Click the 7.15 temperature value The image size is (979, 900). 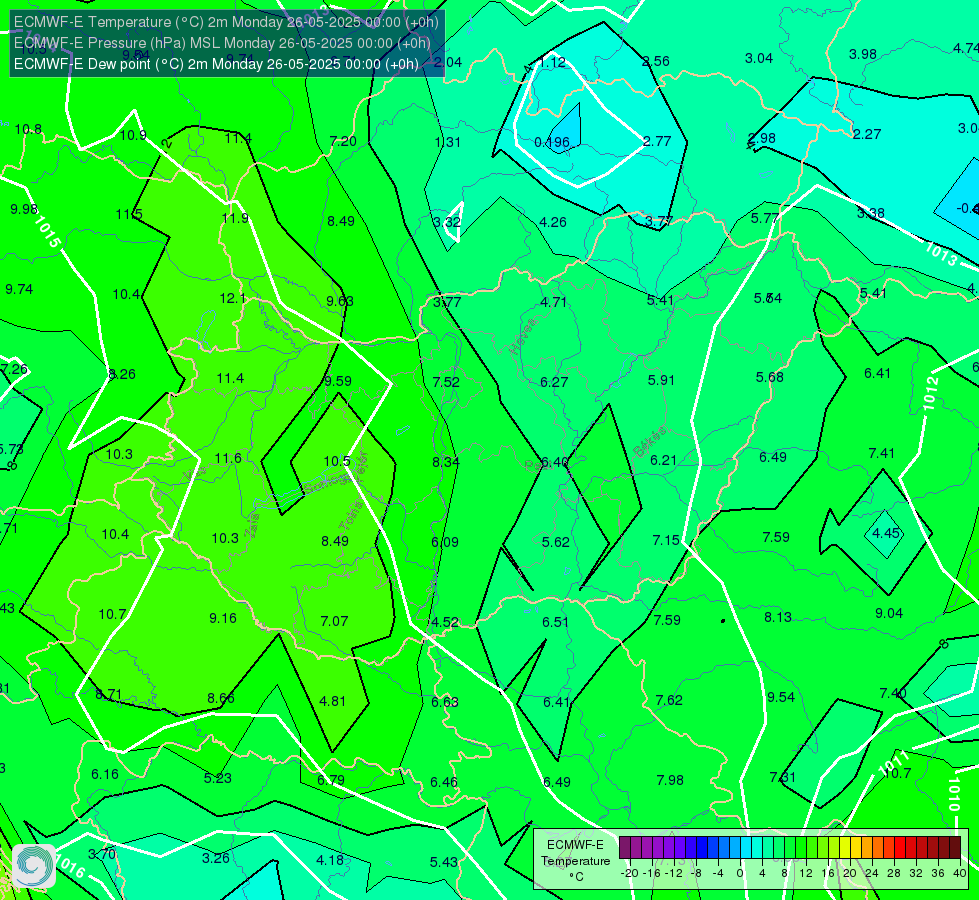pyautogui.click(x=666, y=540)
